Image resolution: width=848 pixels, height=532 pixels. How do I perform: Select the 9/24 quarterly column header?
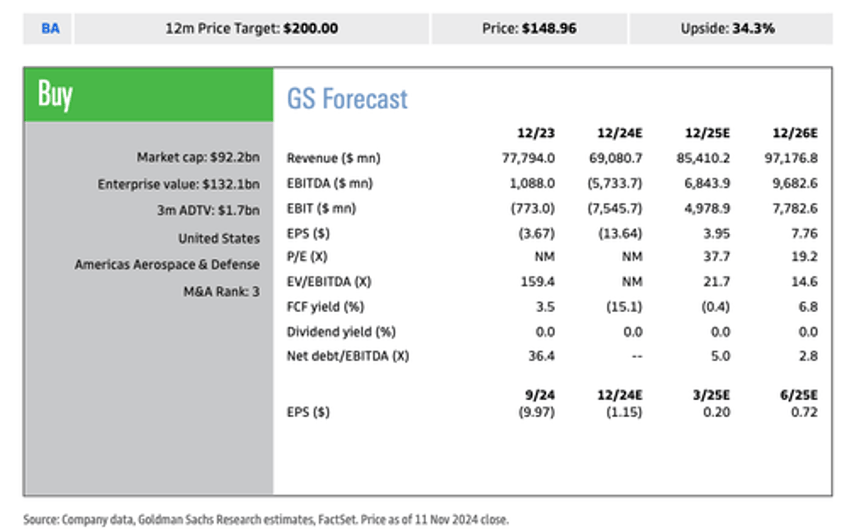540,395
